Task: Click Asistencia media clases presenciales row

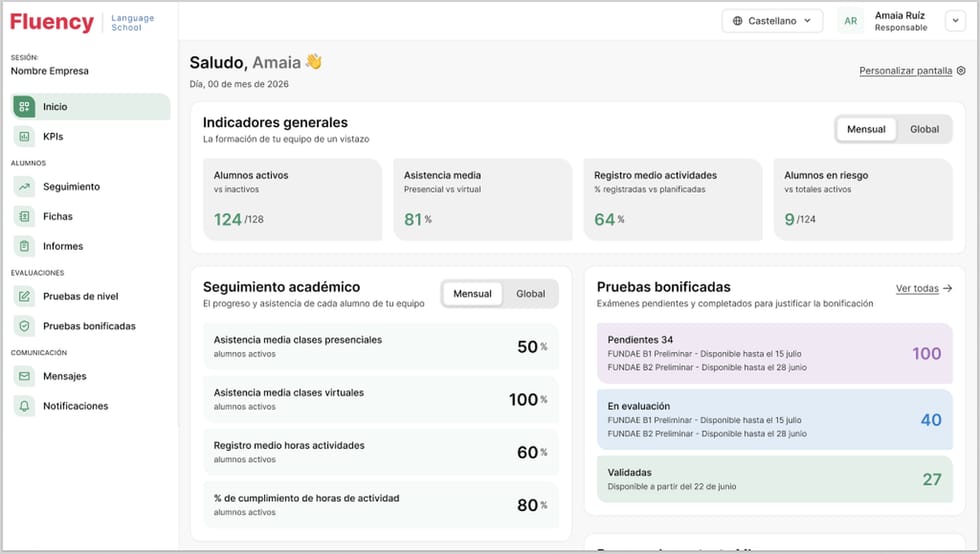Action: [x=381, y=346]
